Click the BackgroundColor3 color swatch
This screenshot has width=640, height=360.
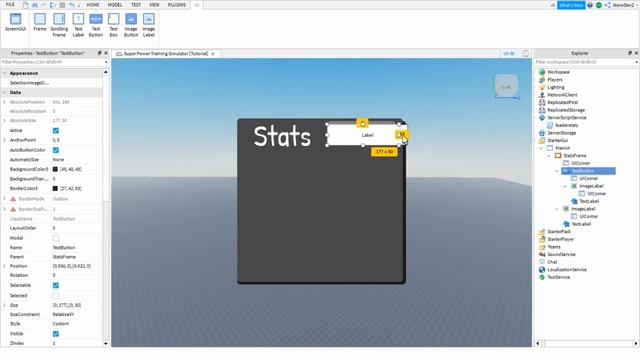coord(55,169)
